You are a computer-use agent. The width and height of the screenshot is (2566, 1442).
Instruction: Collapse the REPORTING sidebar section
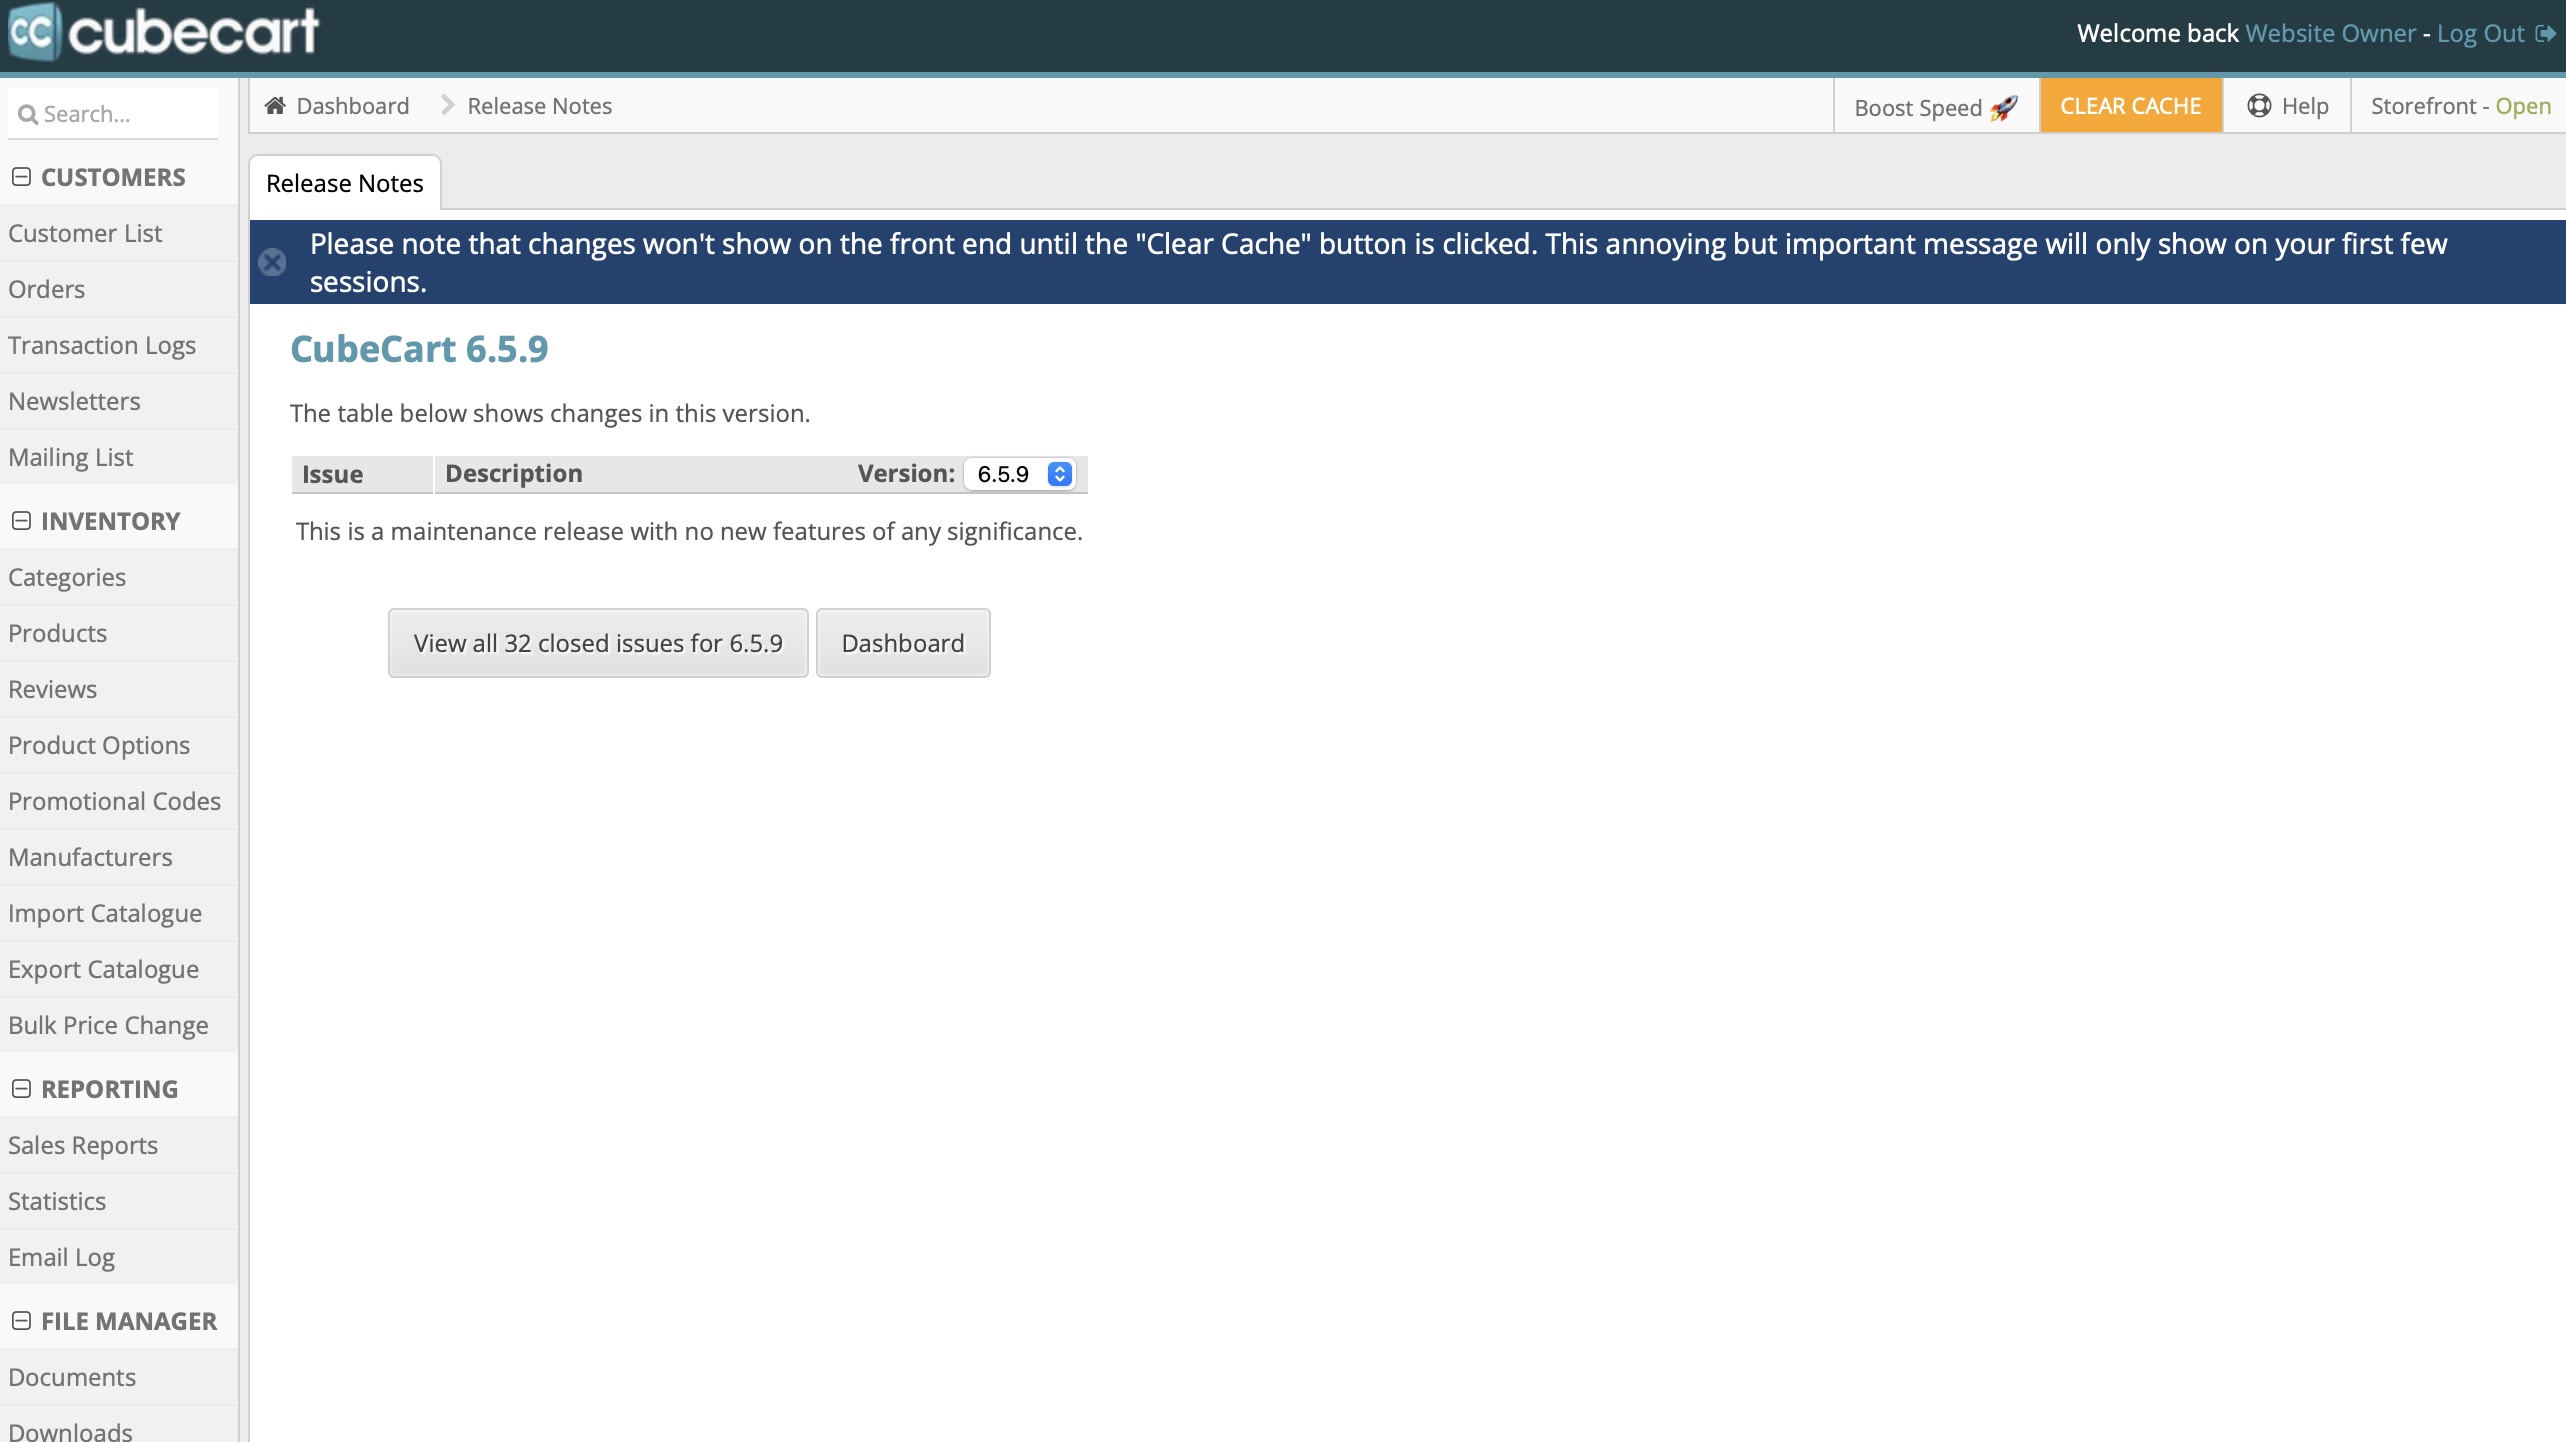click(x=21, y=1088)
